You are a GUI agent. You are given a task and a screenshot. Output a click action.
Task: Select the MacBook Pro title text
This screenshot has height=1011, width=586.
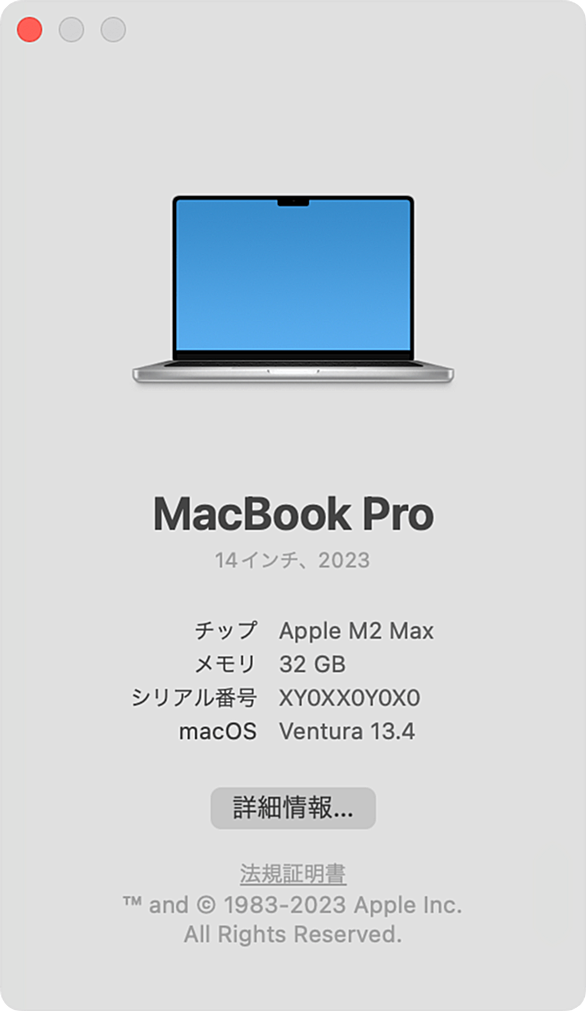pos(293,514)
